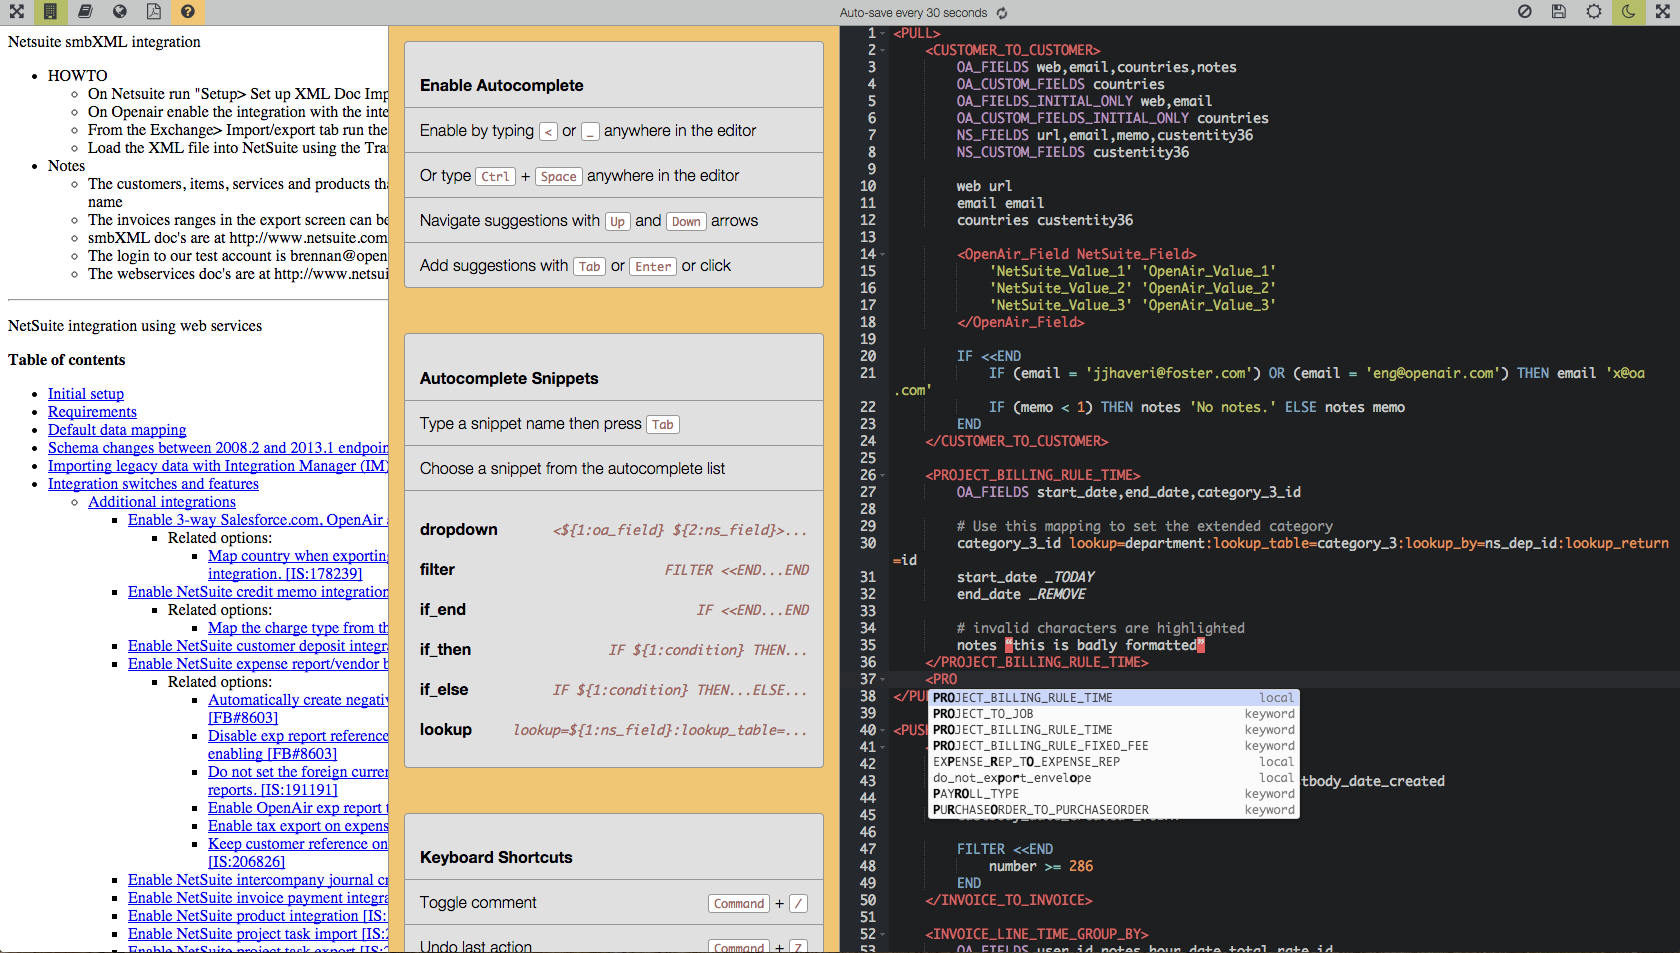This screenshot has width=1680, height=953.
Task: Collapse the PULL tag fold arrow
Action: (x=883, y=34)
